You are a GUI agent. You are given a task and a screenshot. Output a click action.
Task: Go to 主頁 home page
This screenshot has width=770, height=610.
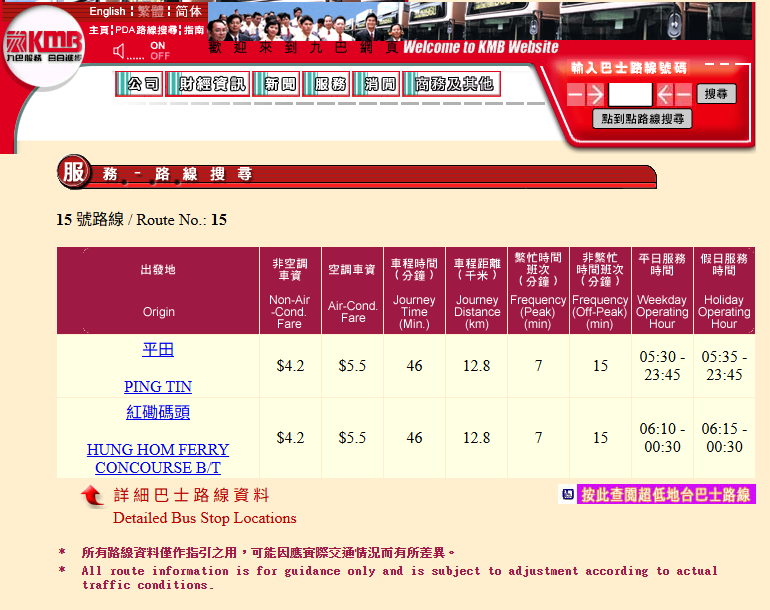pyautogui.click(x=99, y=30)
